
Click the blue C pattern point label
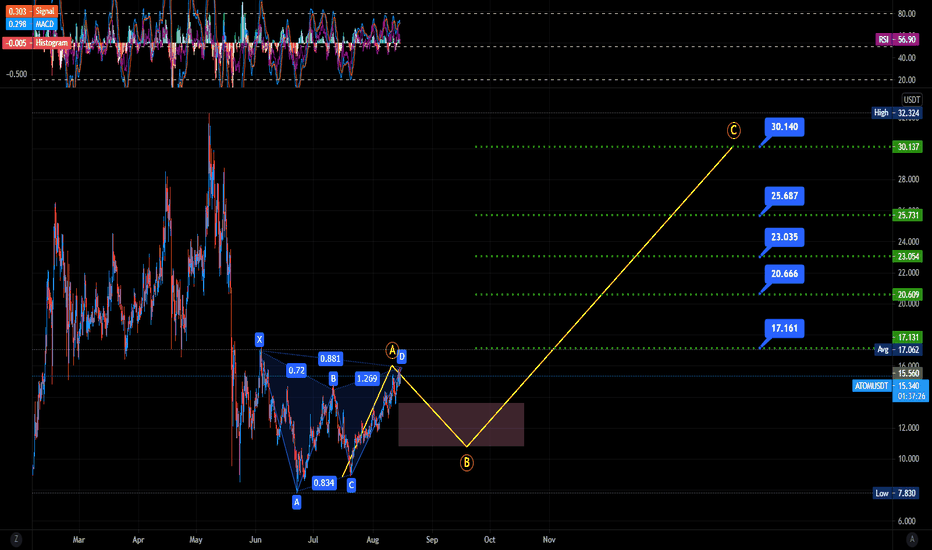(x=351, y=485)
